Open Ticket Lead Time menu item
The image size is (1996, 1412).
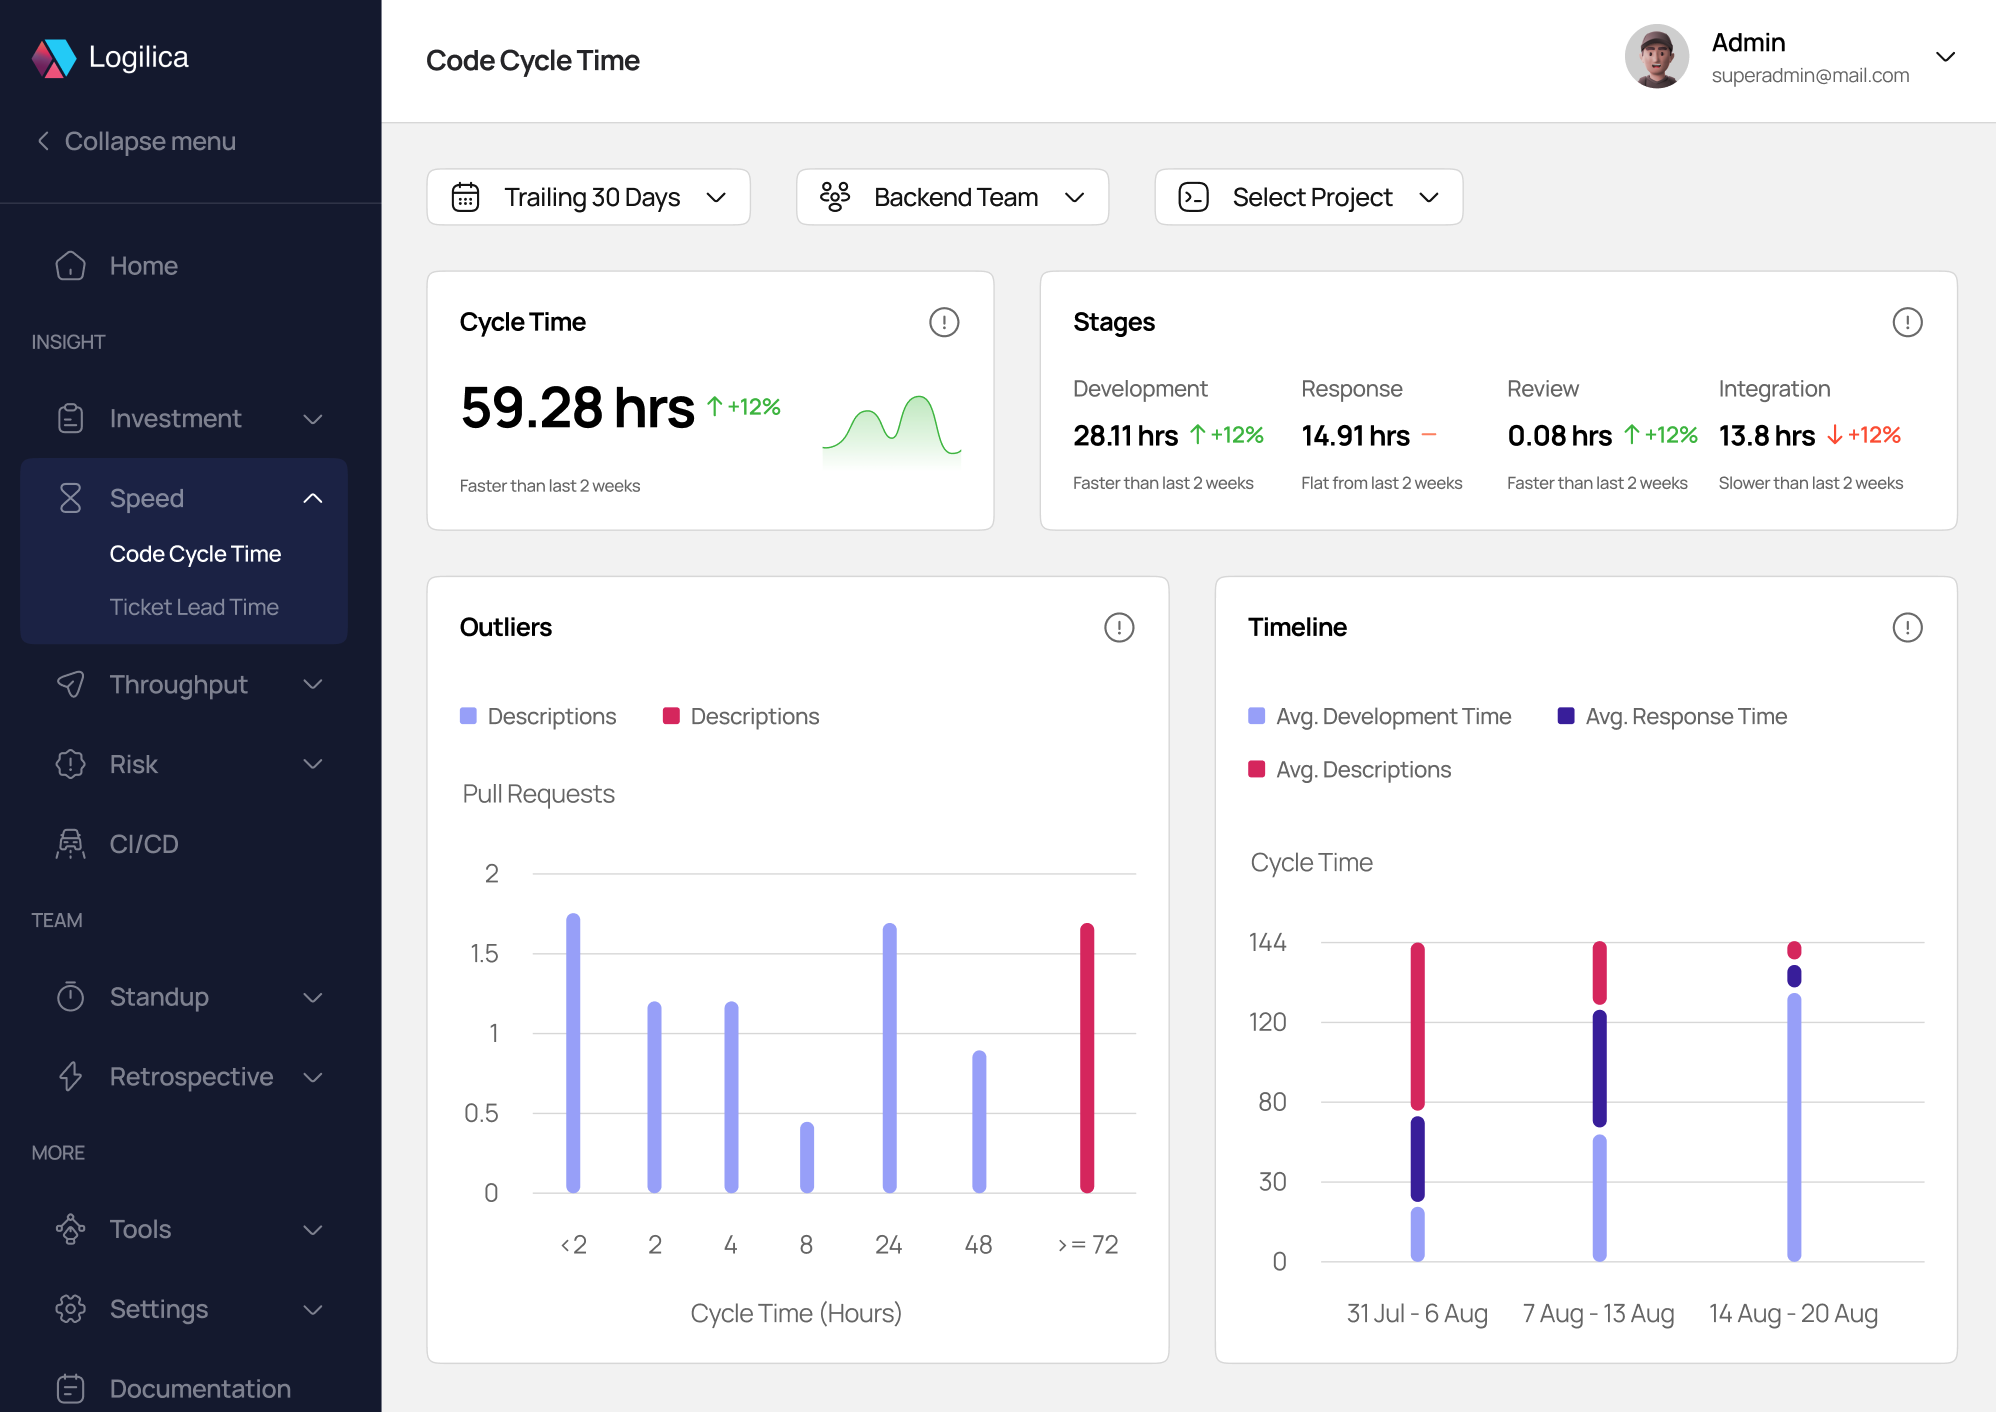point(194,607)
